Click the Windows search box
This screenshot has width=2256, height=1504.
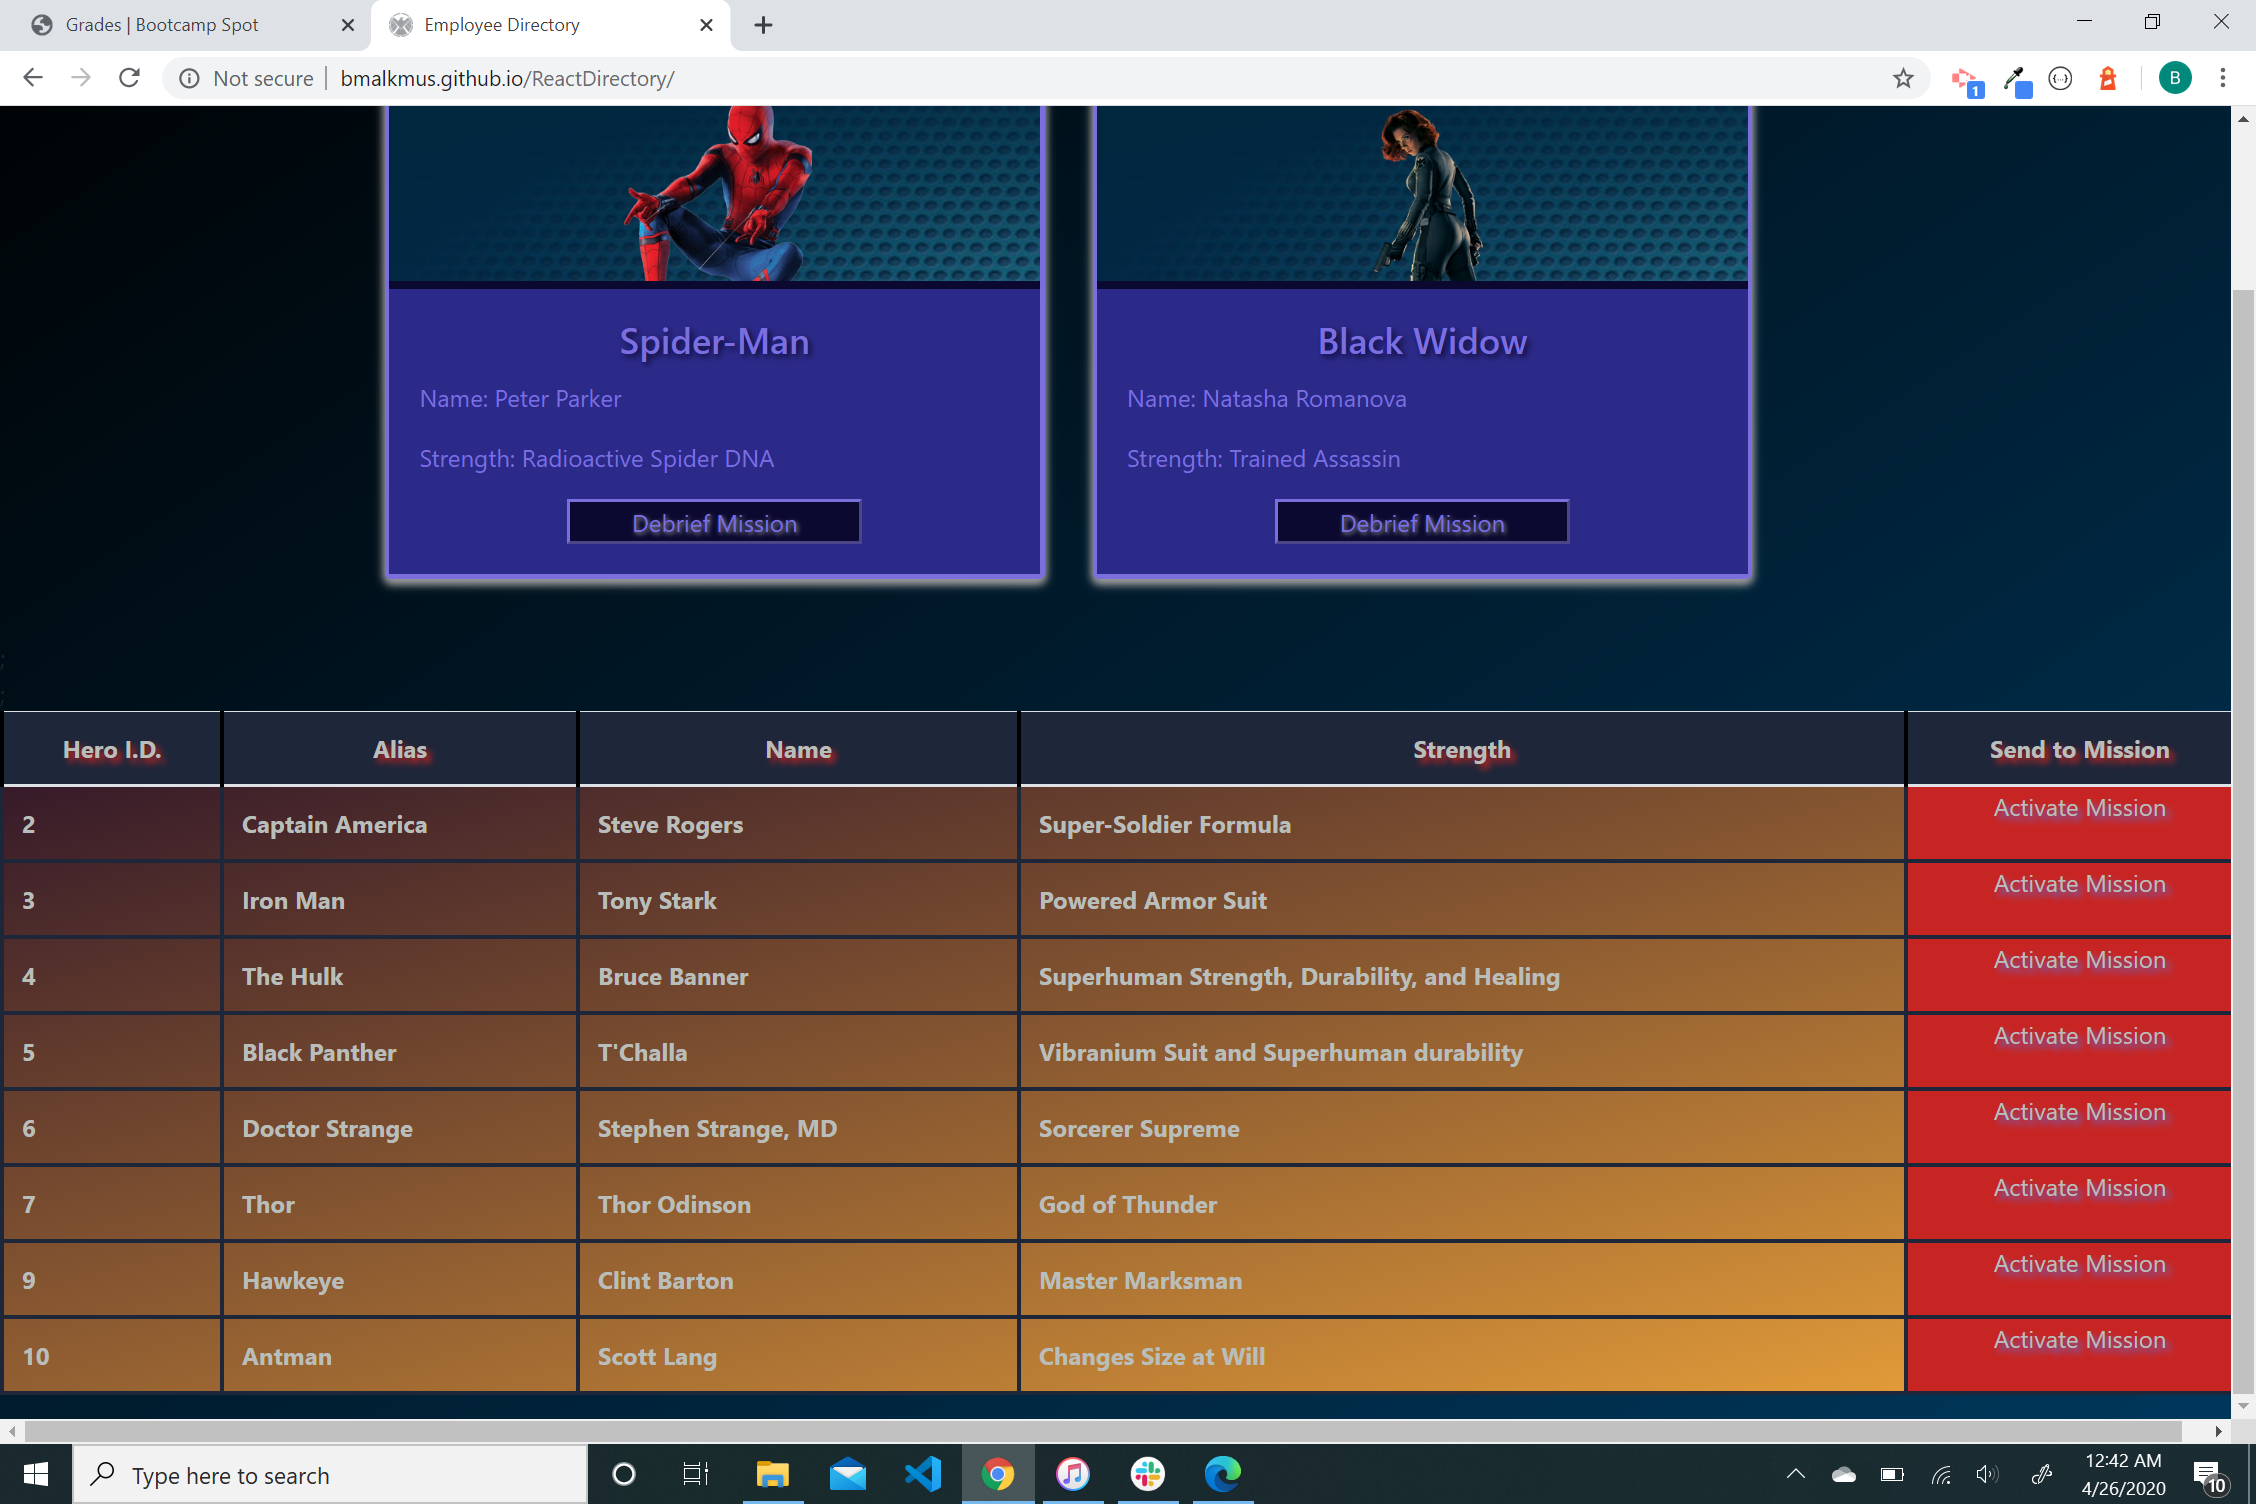(x=330, y=1475)
